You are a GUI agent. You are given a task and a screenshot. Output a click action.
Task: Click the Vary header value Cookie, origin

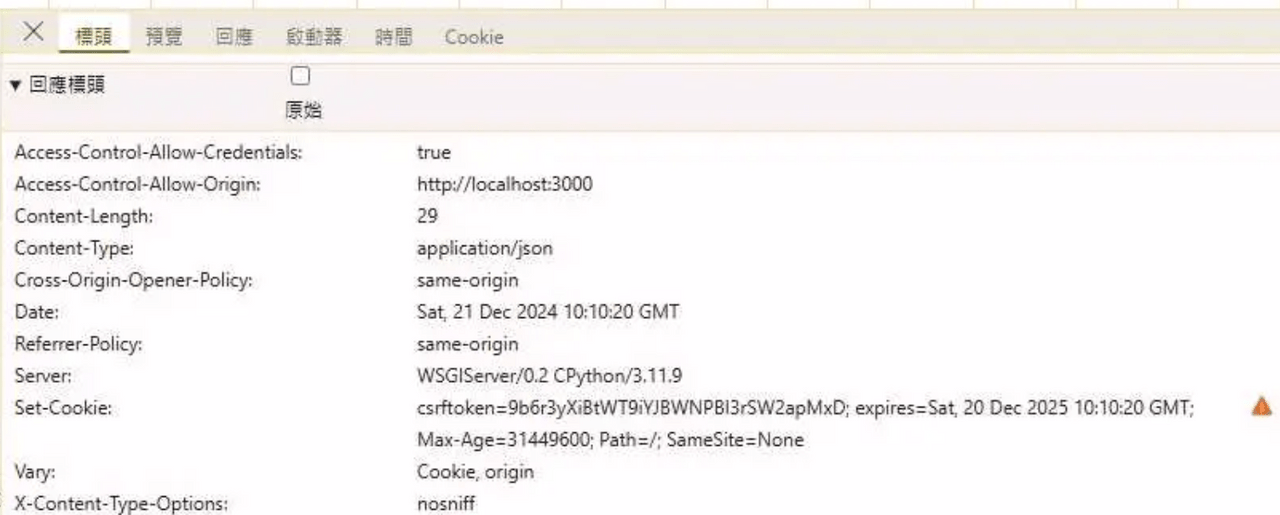(x=475, y=472)
